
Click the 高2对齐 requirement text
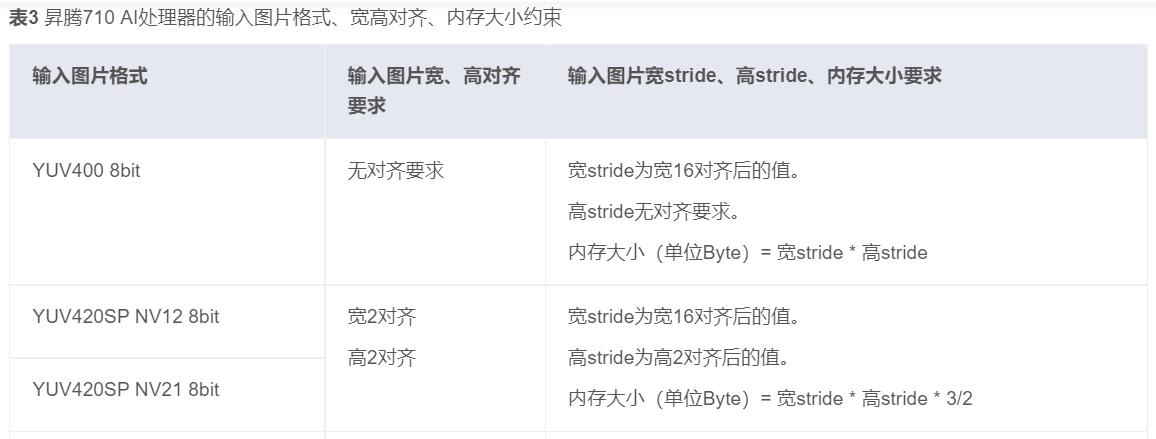(x=382, y=358)
